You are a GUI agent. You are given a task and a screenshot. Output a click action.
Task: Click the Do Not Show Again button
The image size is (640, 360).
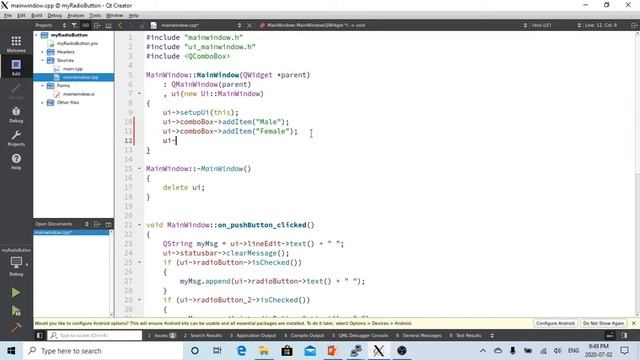coord(603,323)
